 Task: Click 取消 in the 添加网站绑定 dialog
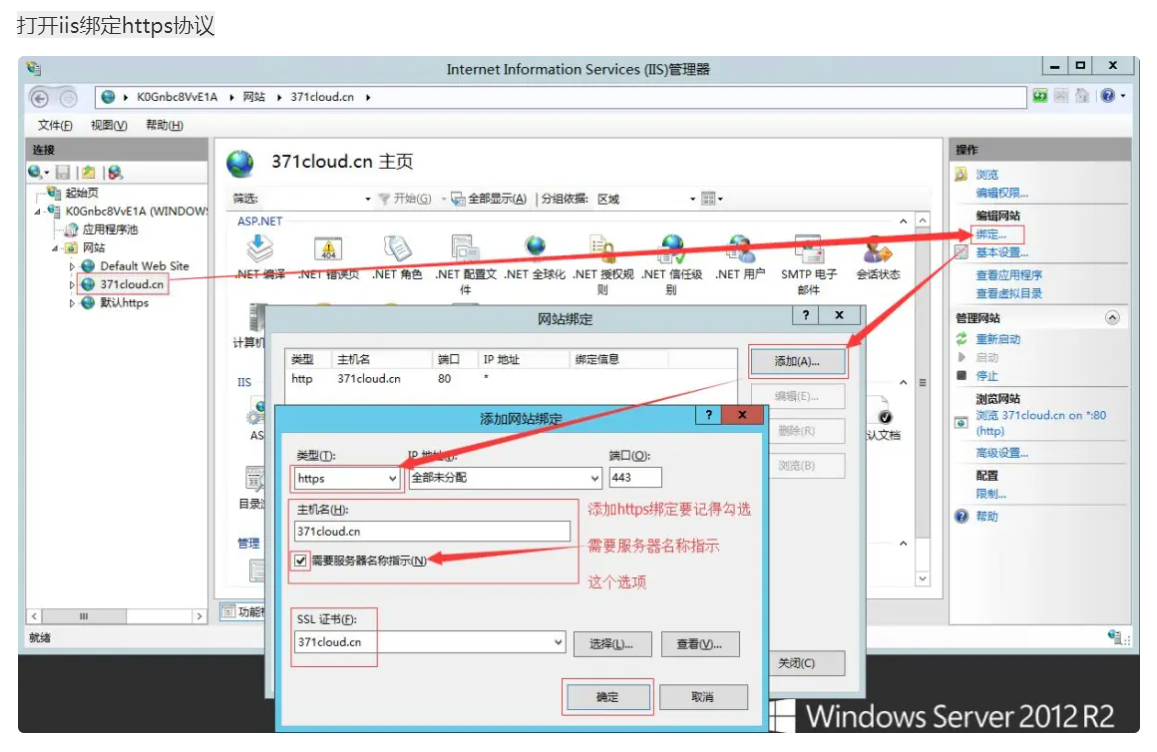[702, 697]
